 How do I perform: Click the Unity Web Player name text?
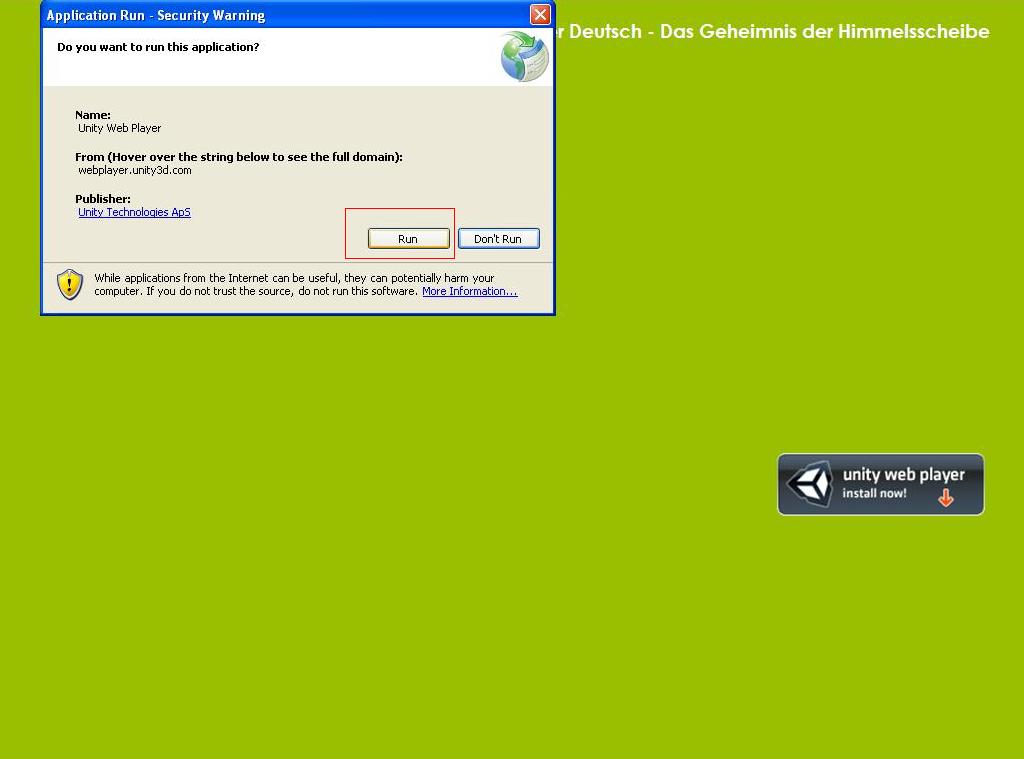[120, 129]
